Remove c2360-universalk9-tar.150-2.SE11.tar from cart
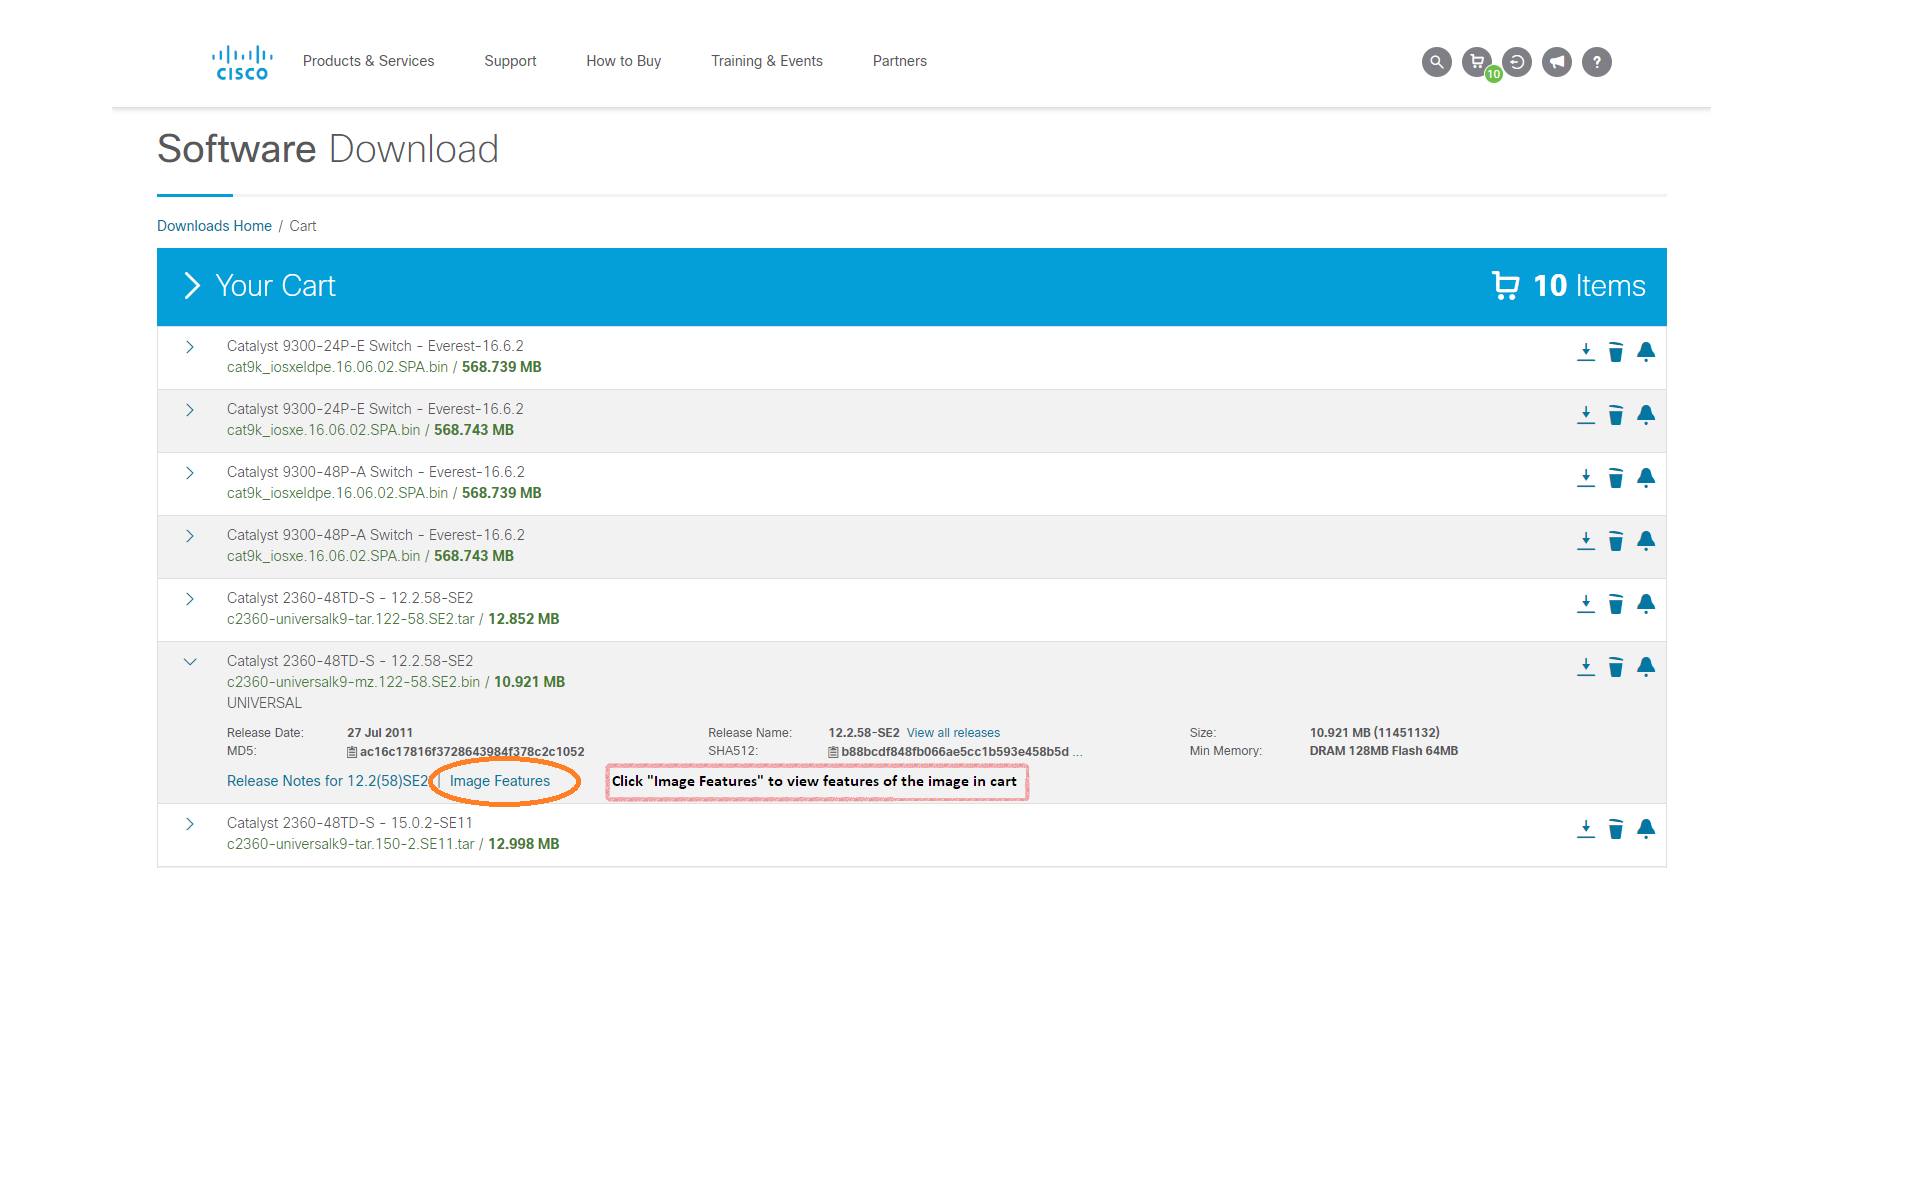The image size is (1920, 1200). [1616, 829]
